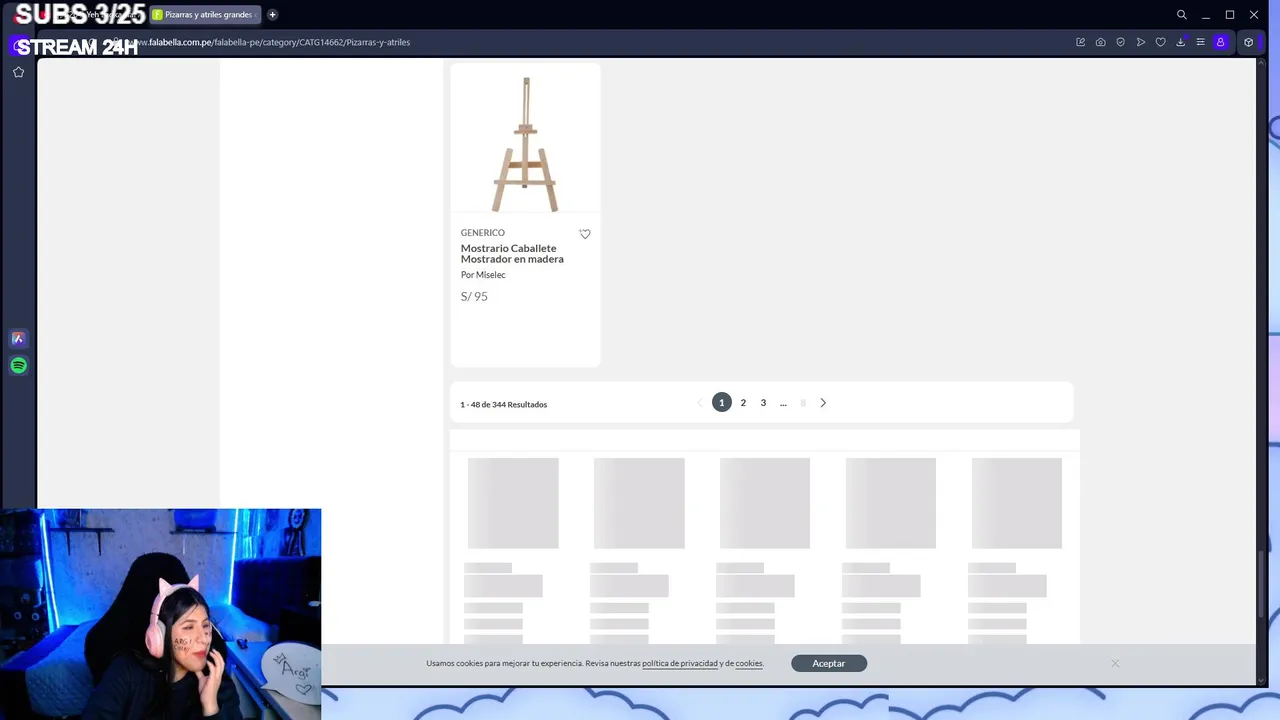This screenshot has width=1280, height=720.
Task: Click the sidebar star bookmarks icon
Action: [18, 72]
